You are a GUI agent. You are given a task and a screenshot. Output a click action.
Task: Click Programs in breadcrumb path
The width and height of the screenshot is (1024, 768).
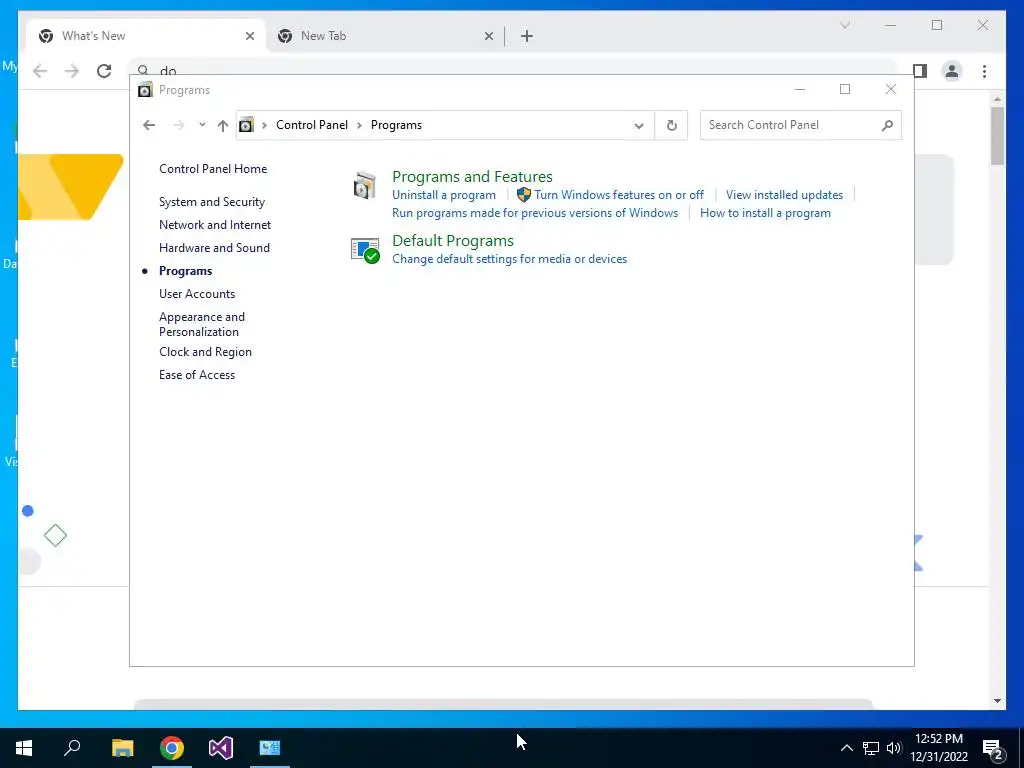396,125
